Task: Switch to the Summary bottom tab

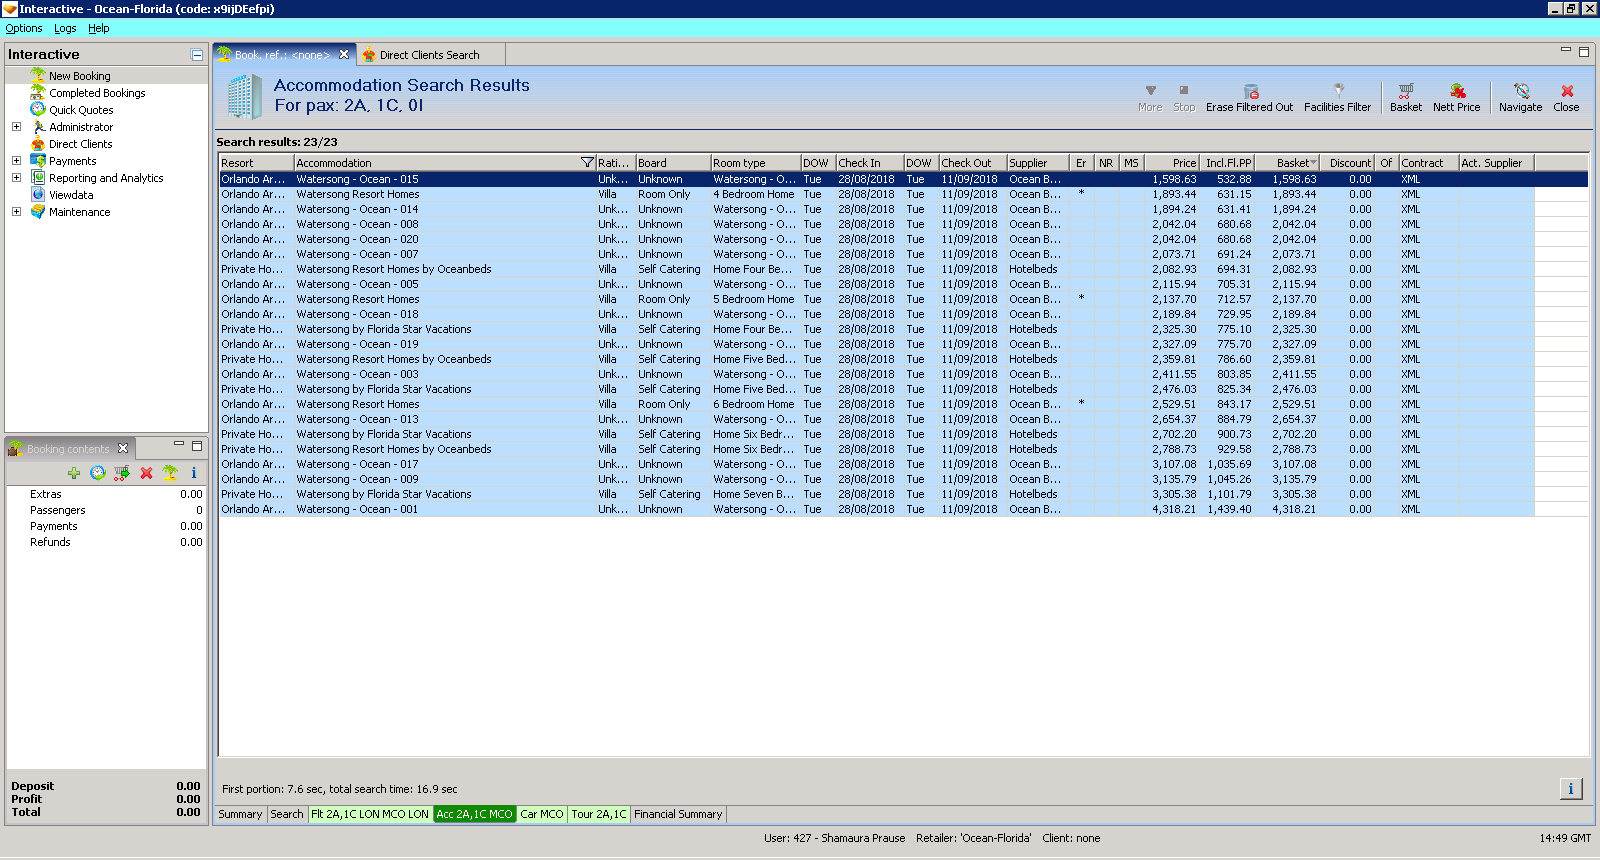Action: (x=240, y=814)
